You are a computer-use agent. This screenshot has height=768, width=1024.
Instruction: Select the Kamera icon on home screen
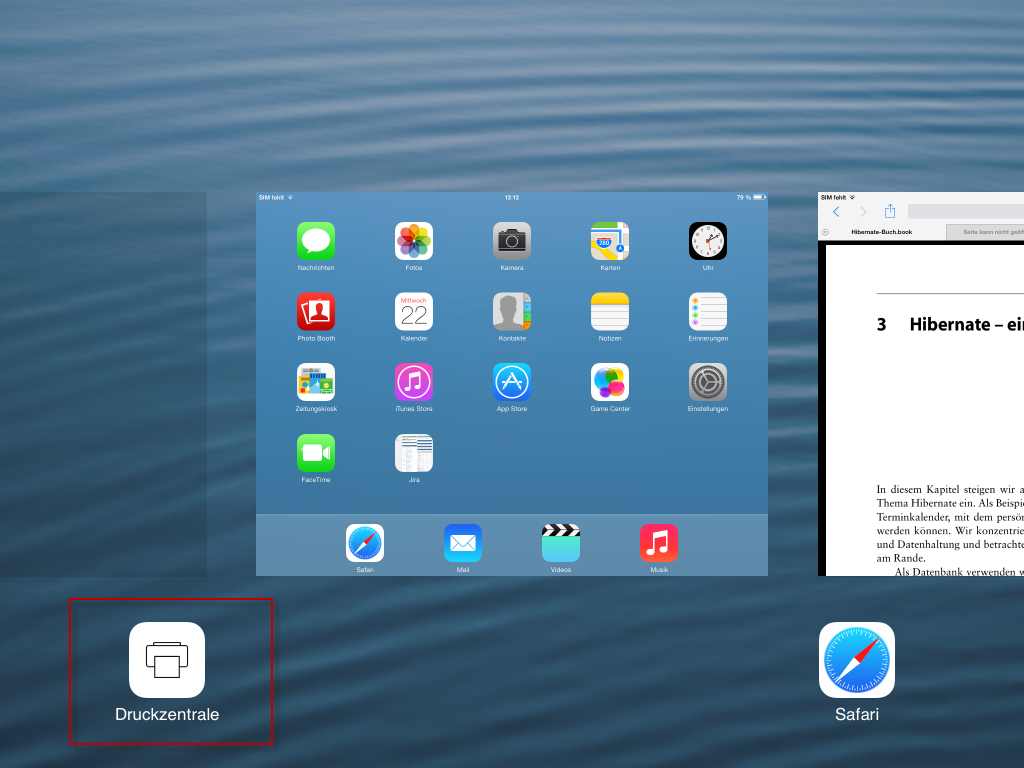coord(512,241)
